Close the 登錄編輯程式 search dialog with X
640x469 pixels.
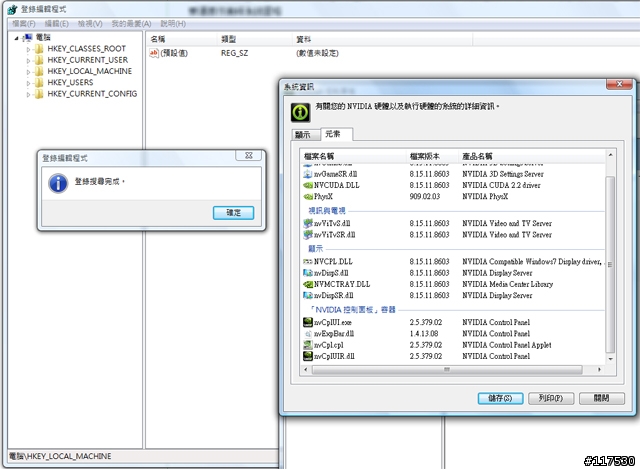pyautogui.click(x=249, y=156)
